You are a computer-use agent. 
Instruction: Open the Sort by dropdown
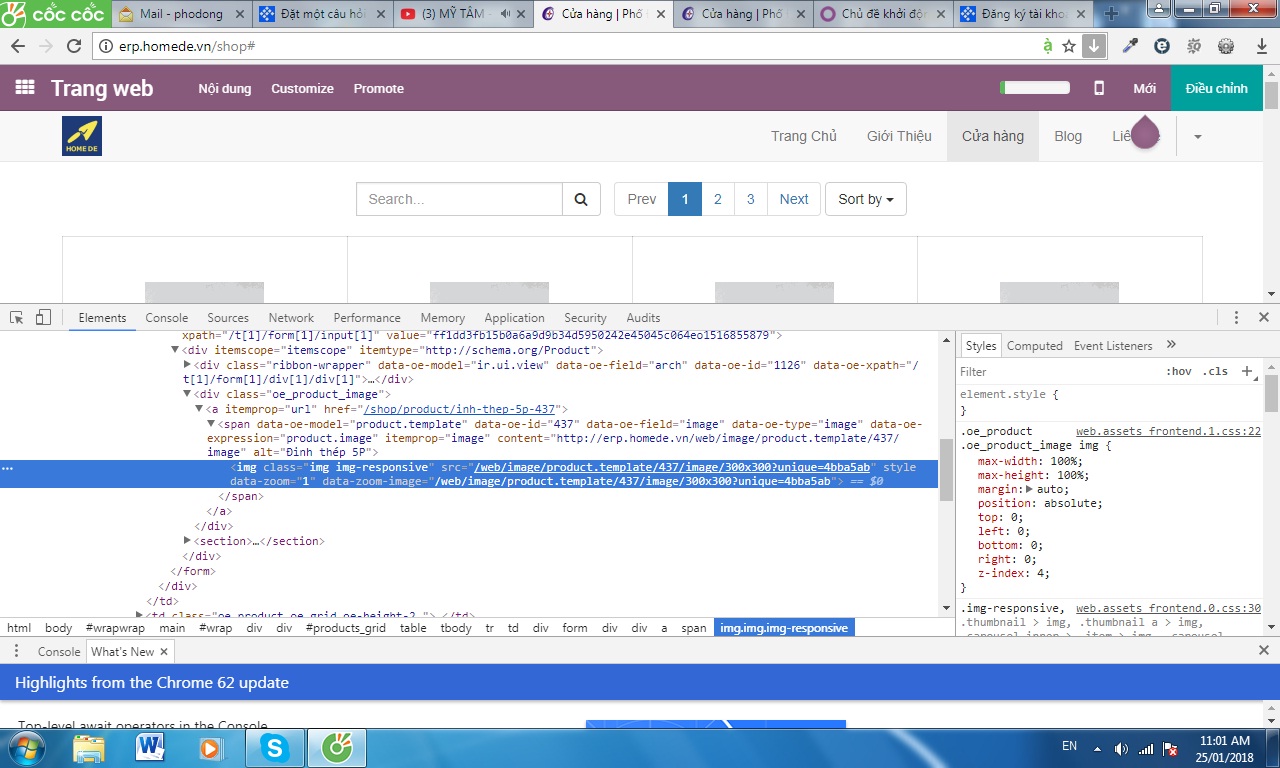tap(865, 199)
